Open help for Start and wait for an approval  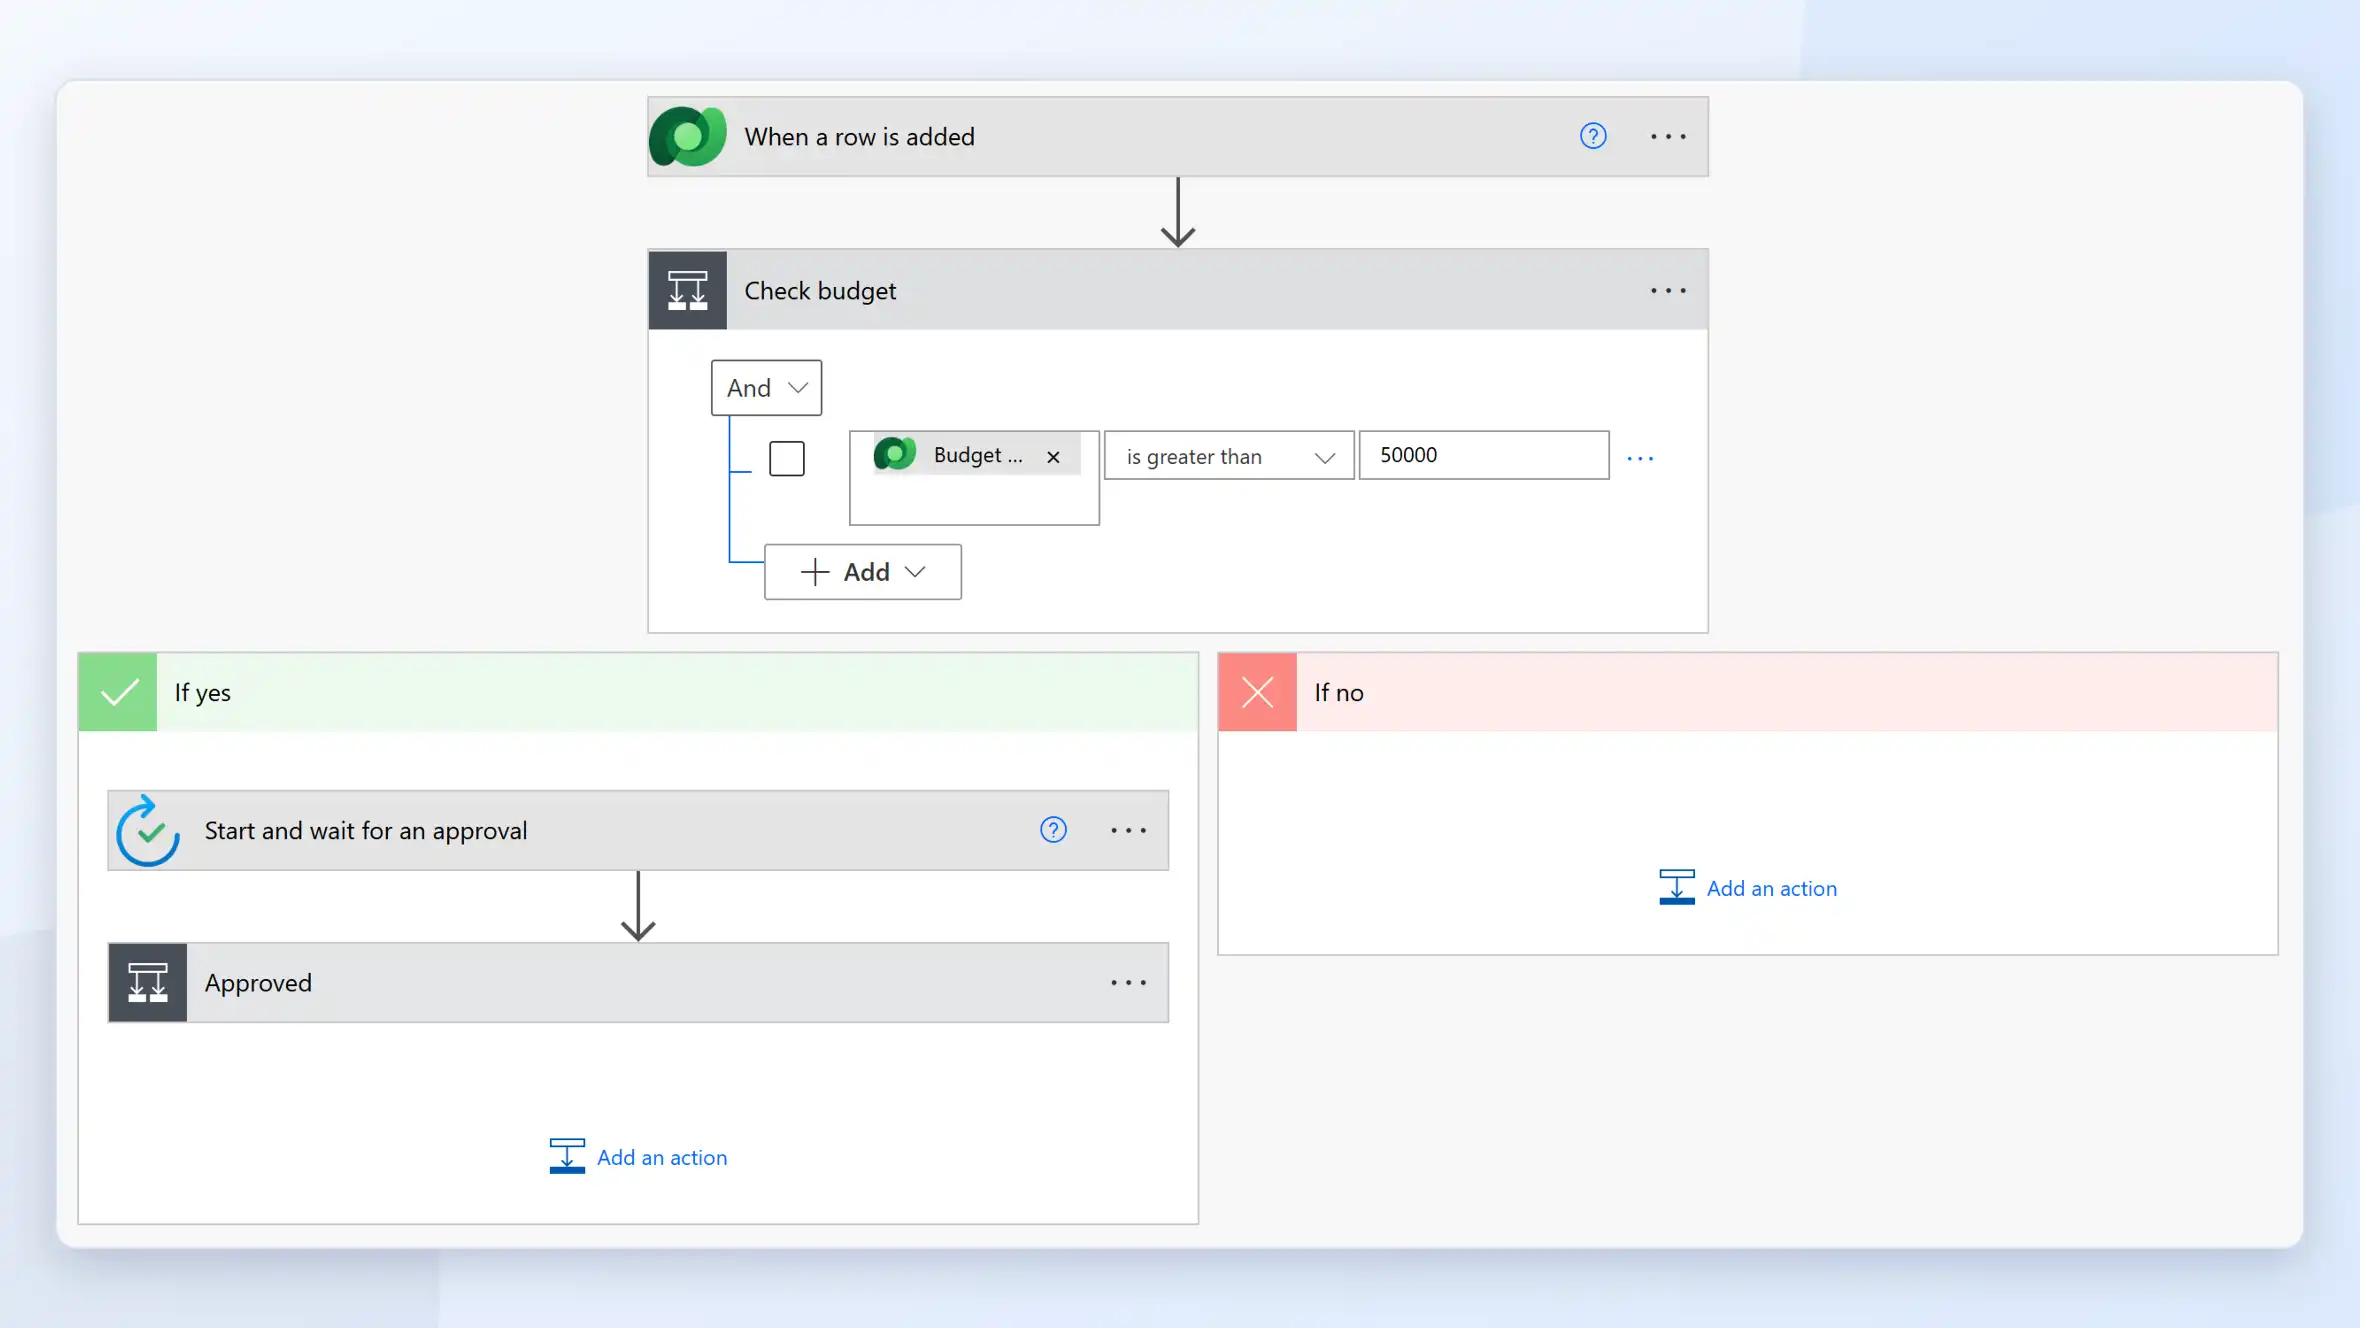1053,830
